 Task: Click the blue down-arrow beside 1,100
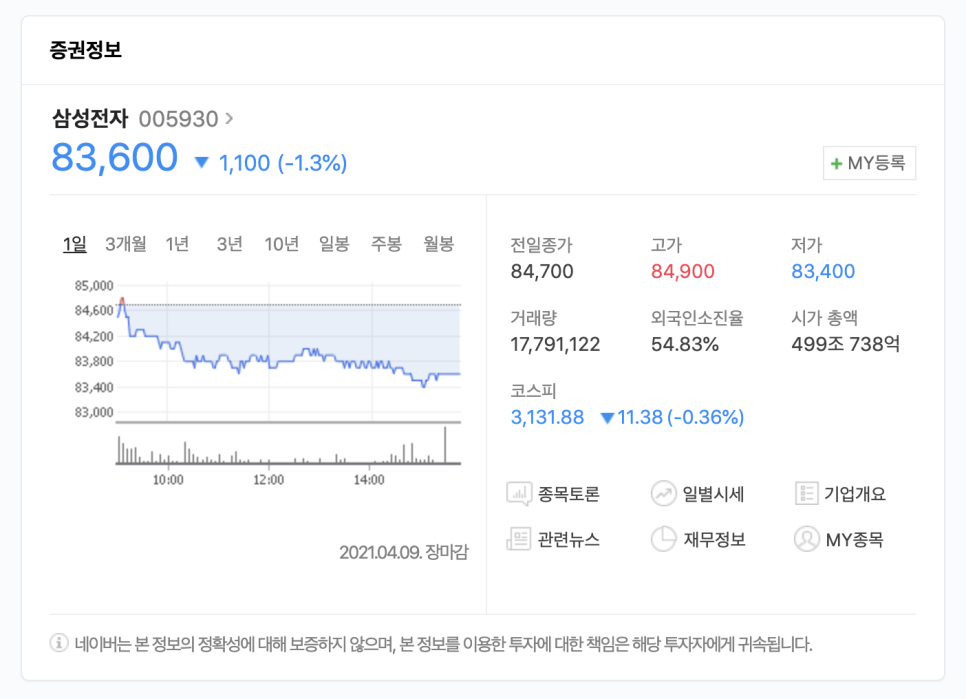[201, 163]
